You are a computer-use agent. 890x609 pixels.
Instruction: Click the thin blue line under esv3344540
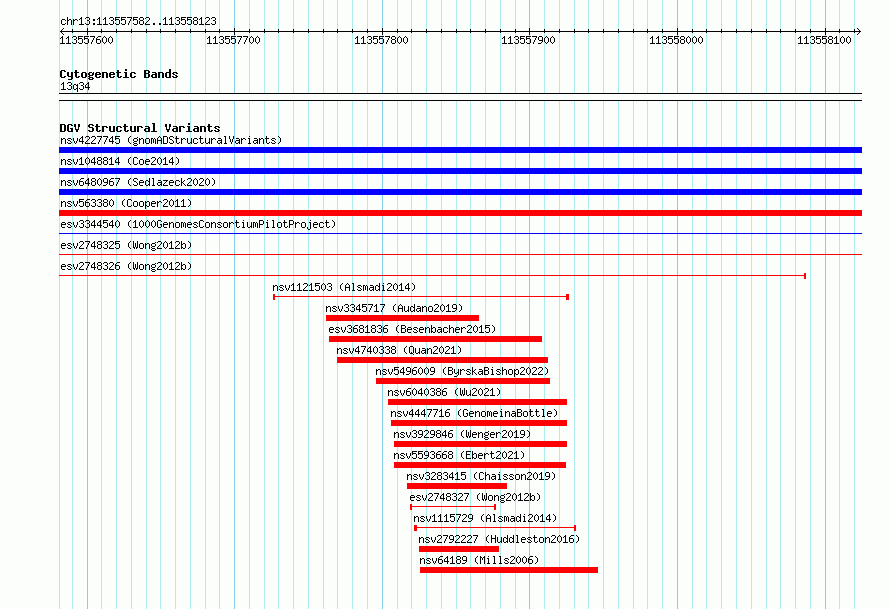pos(460,233)
